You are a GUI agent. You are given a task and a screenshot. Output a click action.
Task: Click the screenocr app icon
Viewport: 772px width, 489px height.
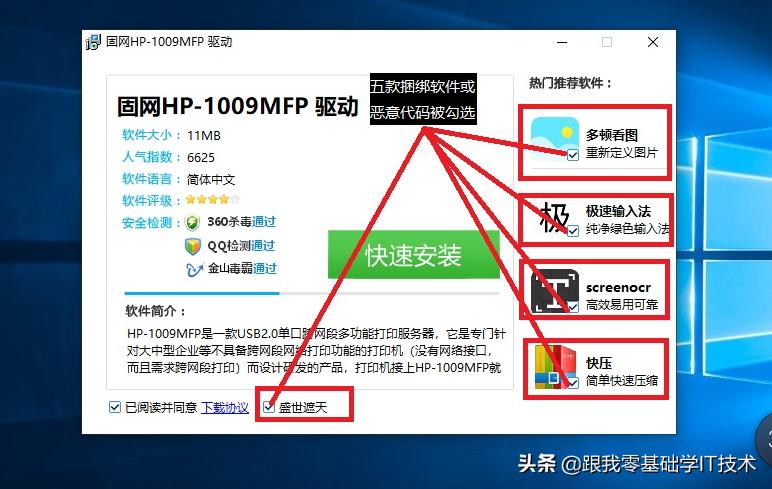tap(554, 291)
